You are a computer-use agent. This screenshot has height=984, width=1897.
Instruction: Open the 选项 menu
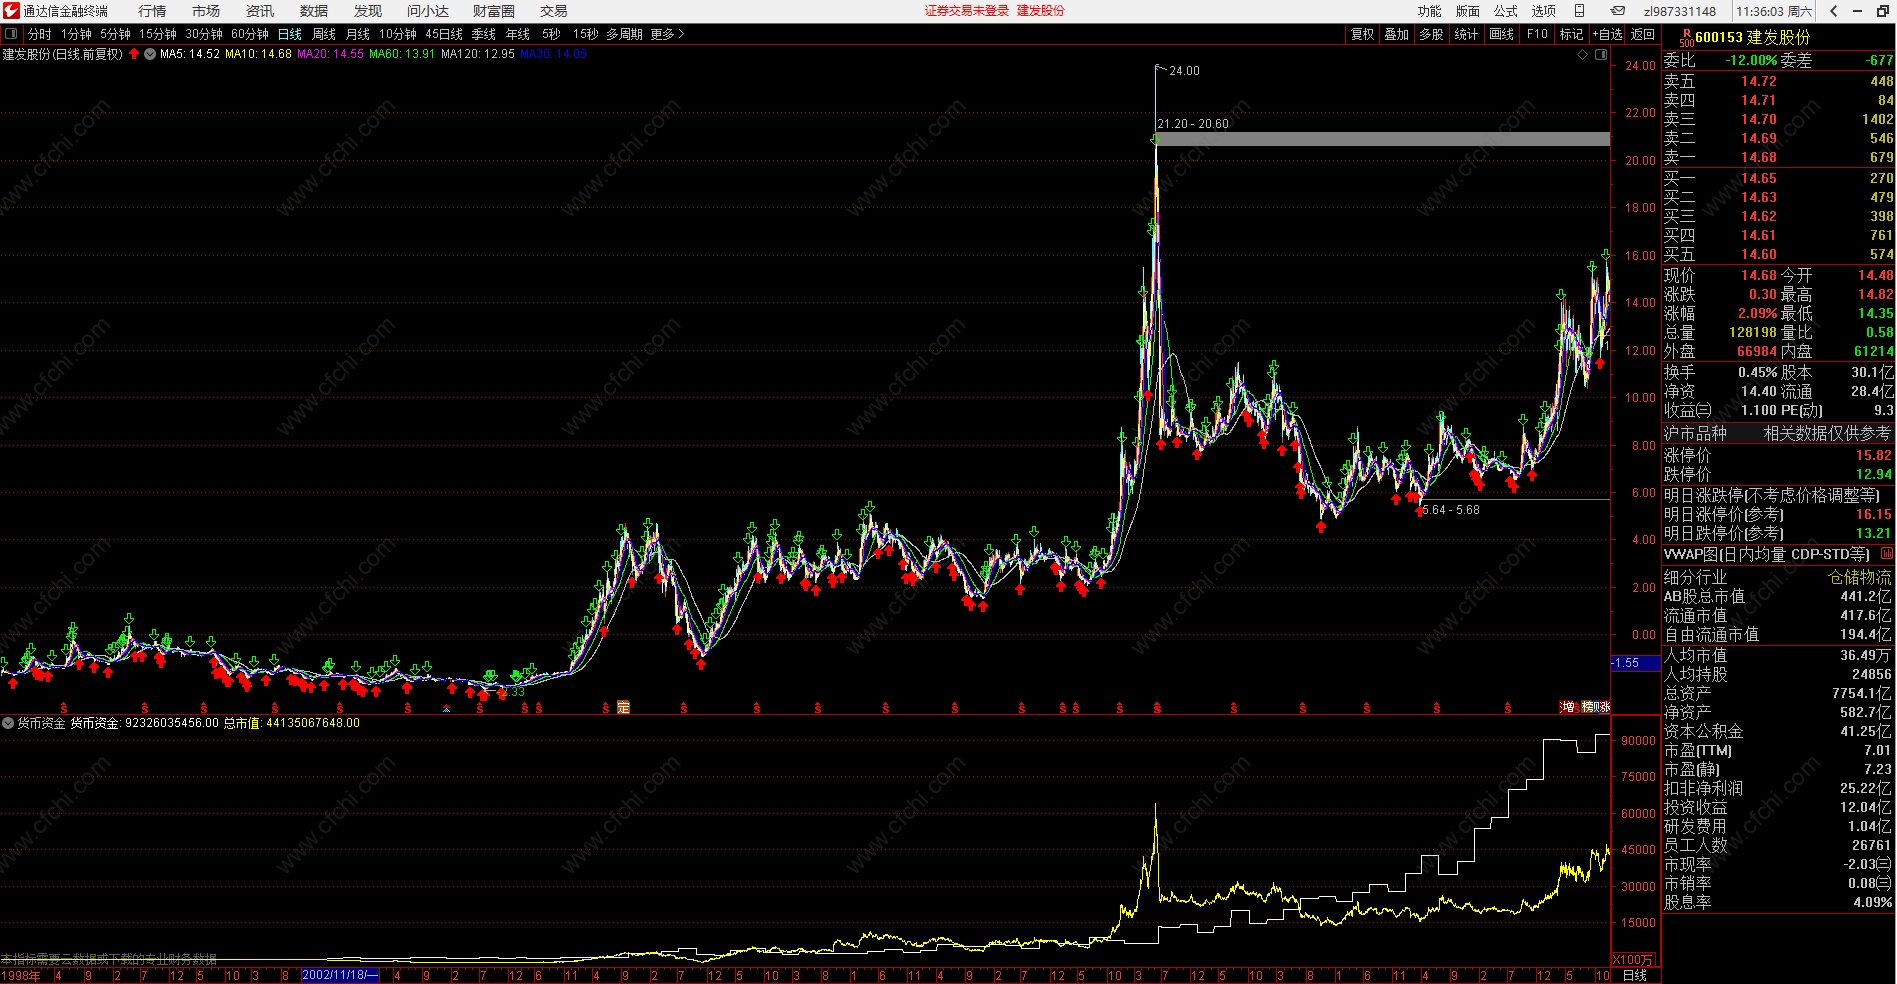pyautogui.click(x=1544, y=11)
